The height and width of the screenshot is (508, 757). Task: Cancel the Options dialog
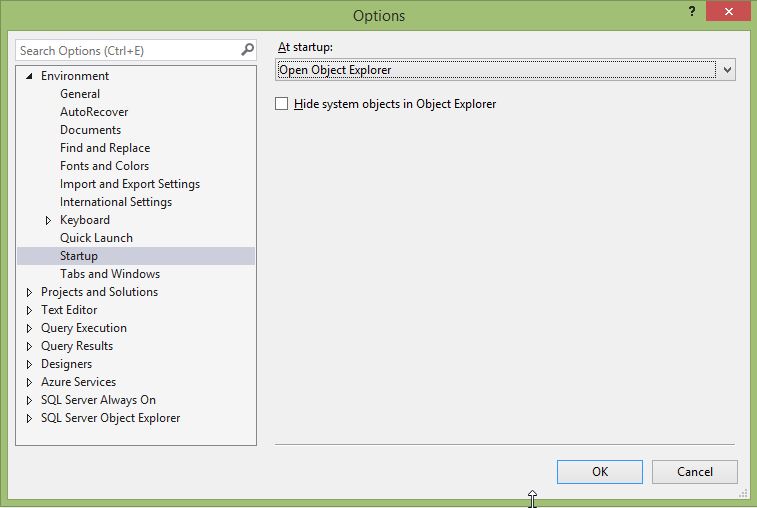(694, 472)
